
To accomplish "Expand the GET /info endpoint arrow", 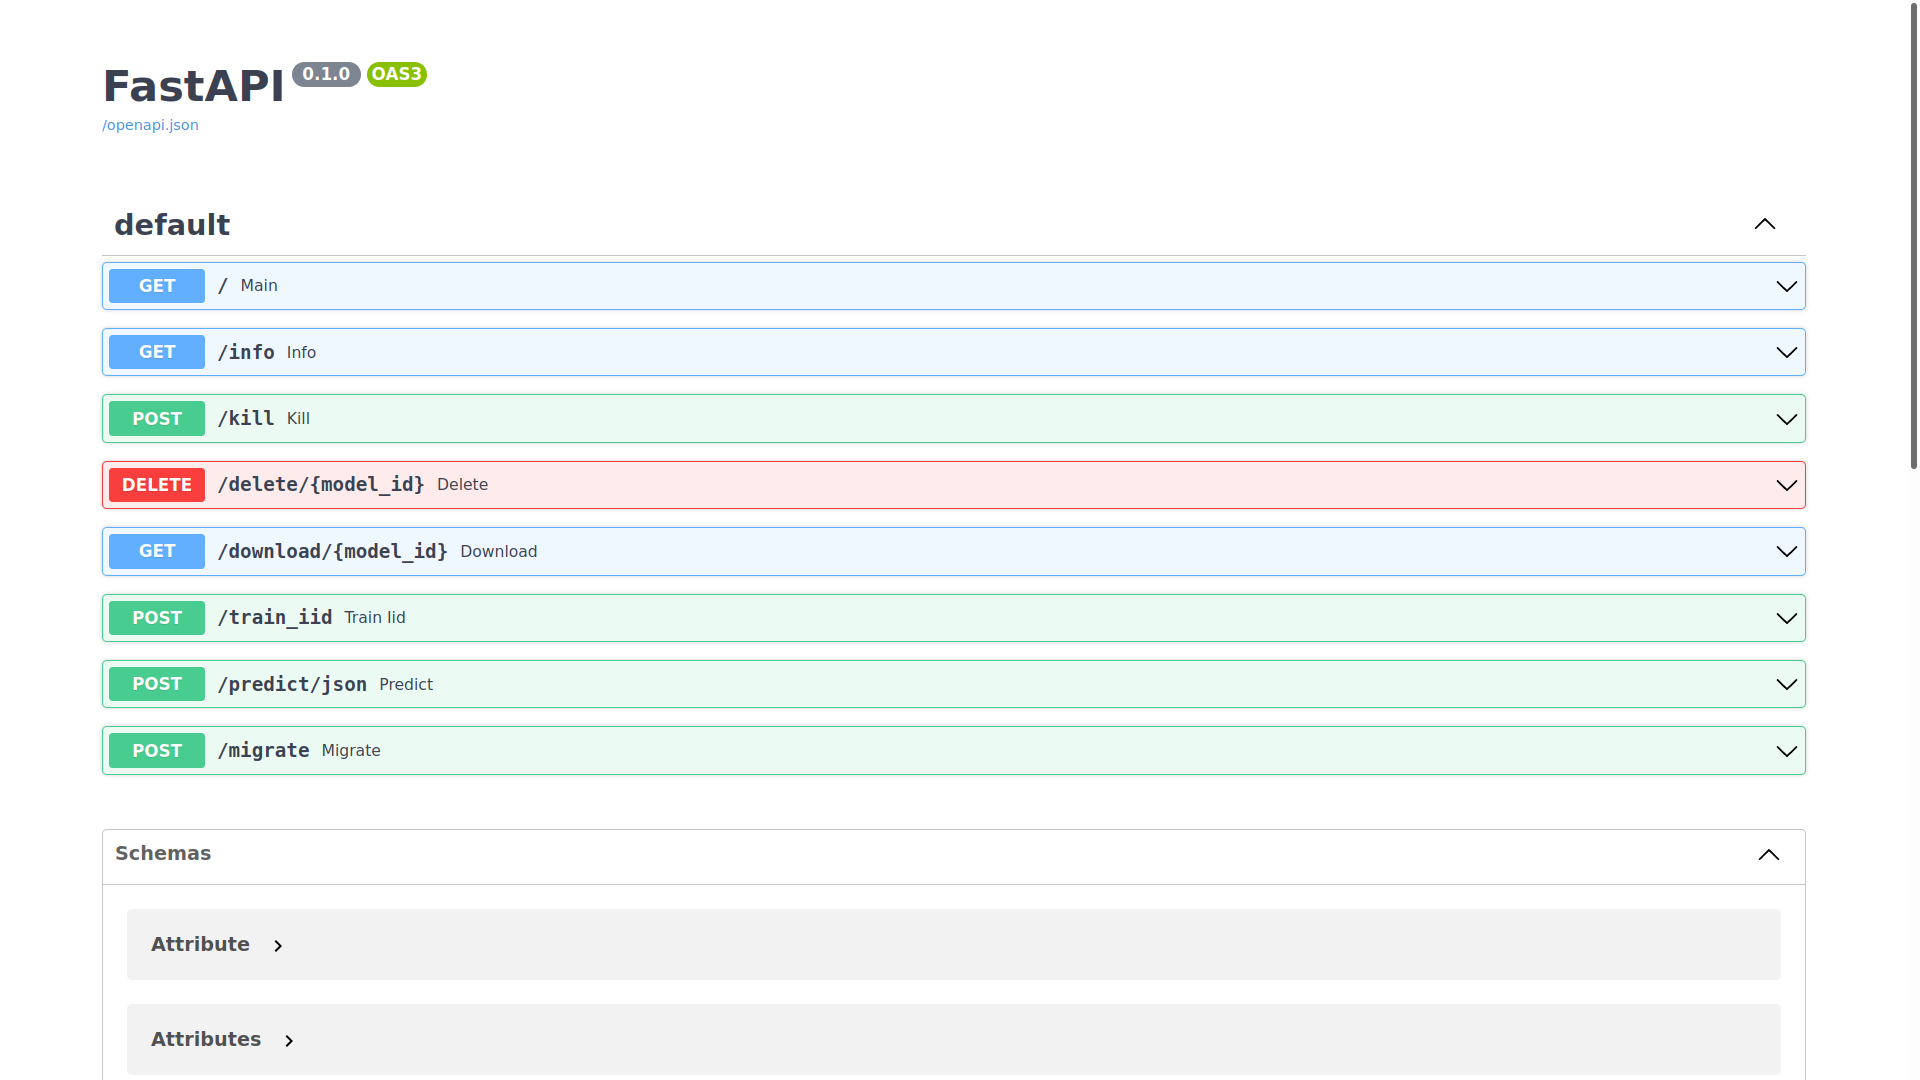I will 1787,352.
